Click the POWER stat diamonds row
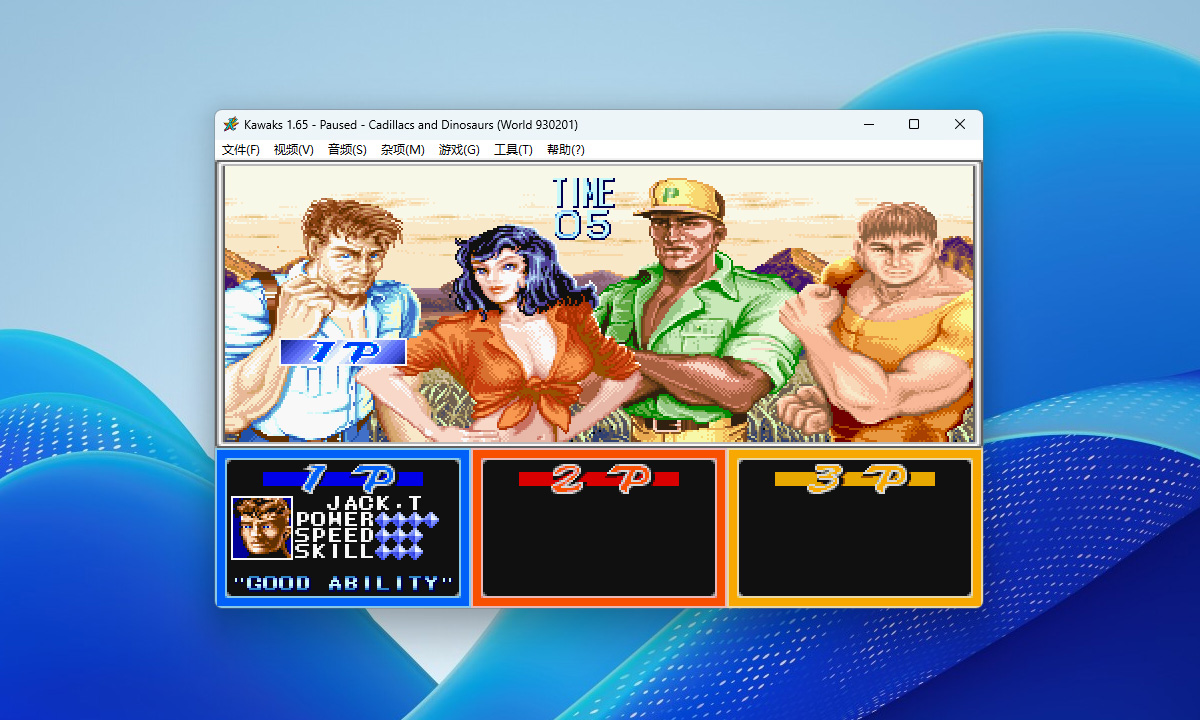 click(x=405, y=519)
